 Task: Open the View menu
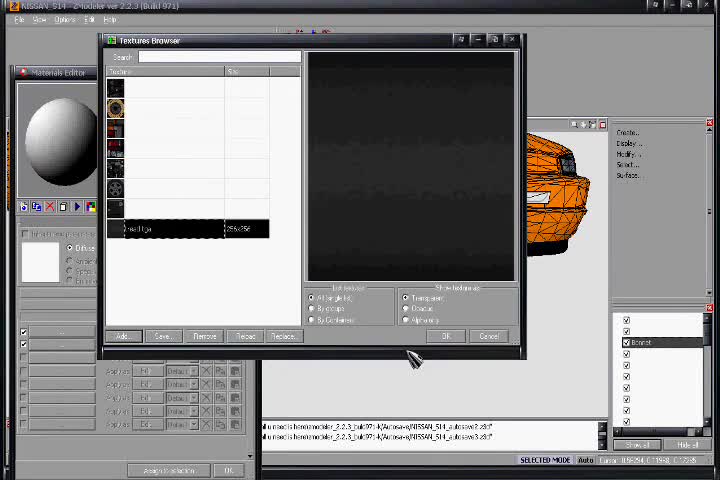coord(39,20)
